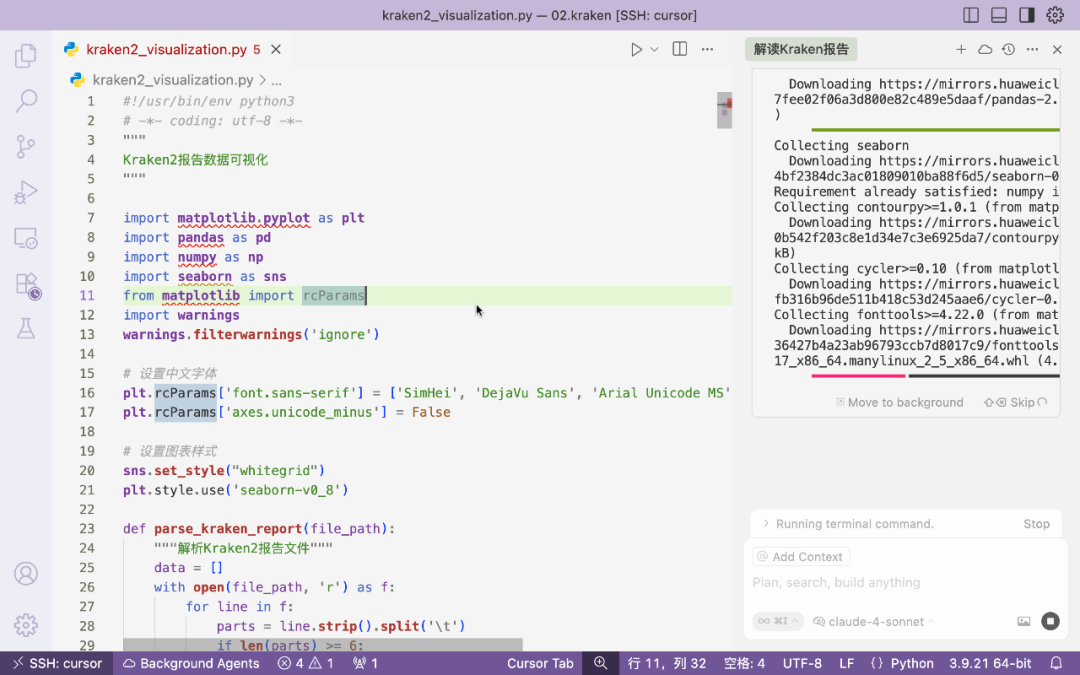Viewport: 1080px width, 675px height.
Task: Open the claude-4-sonnet model dropdown
Action: click(873, 621)
